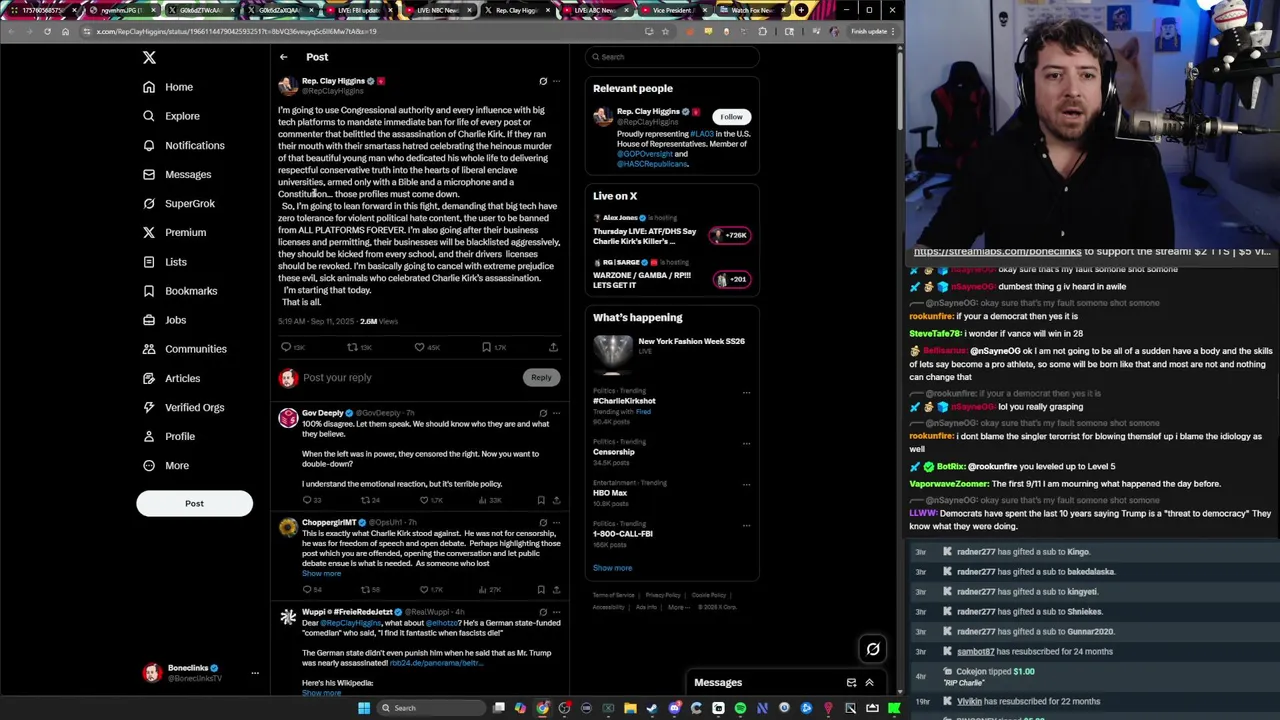Image resolution: width=1280 pixels, height=720 pixels.
Task: Click the Post your reply field
Action: pyautogui.click(x=408, y=378)
